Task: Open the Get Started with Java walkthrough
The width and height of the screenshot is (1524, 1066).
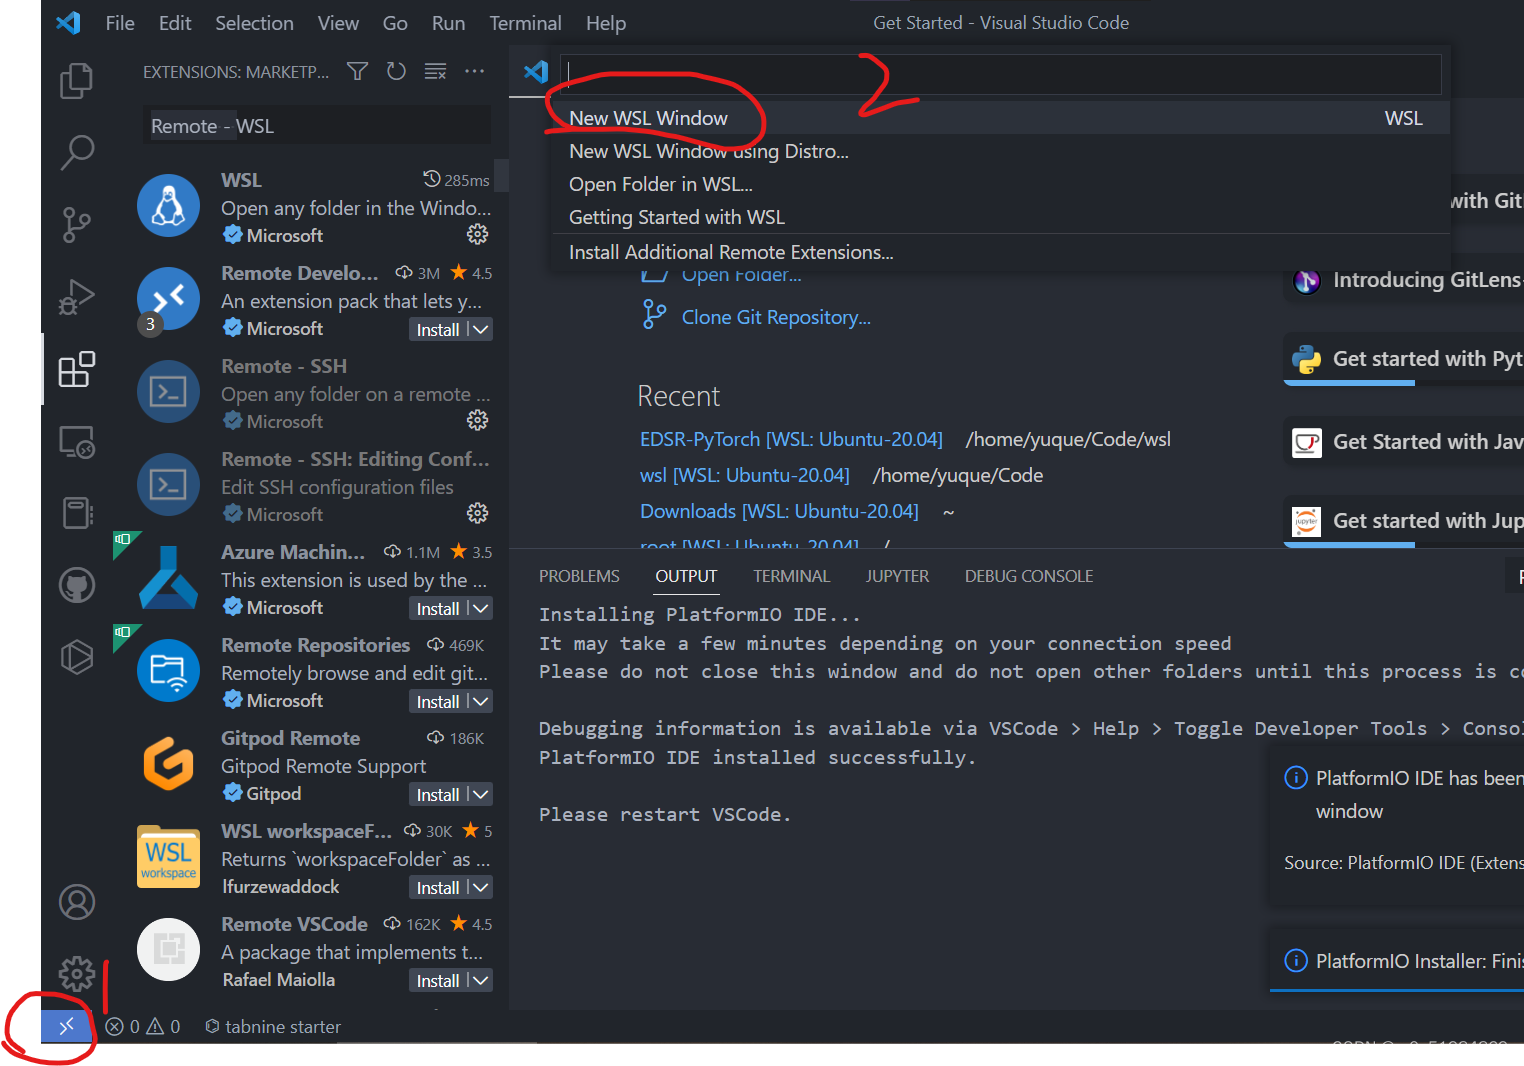Action: [x=1404, y=442]
